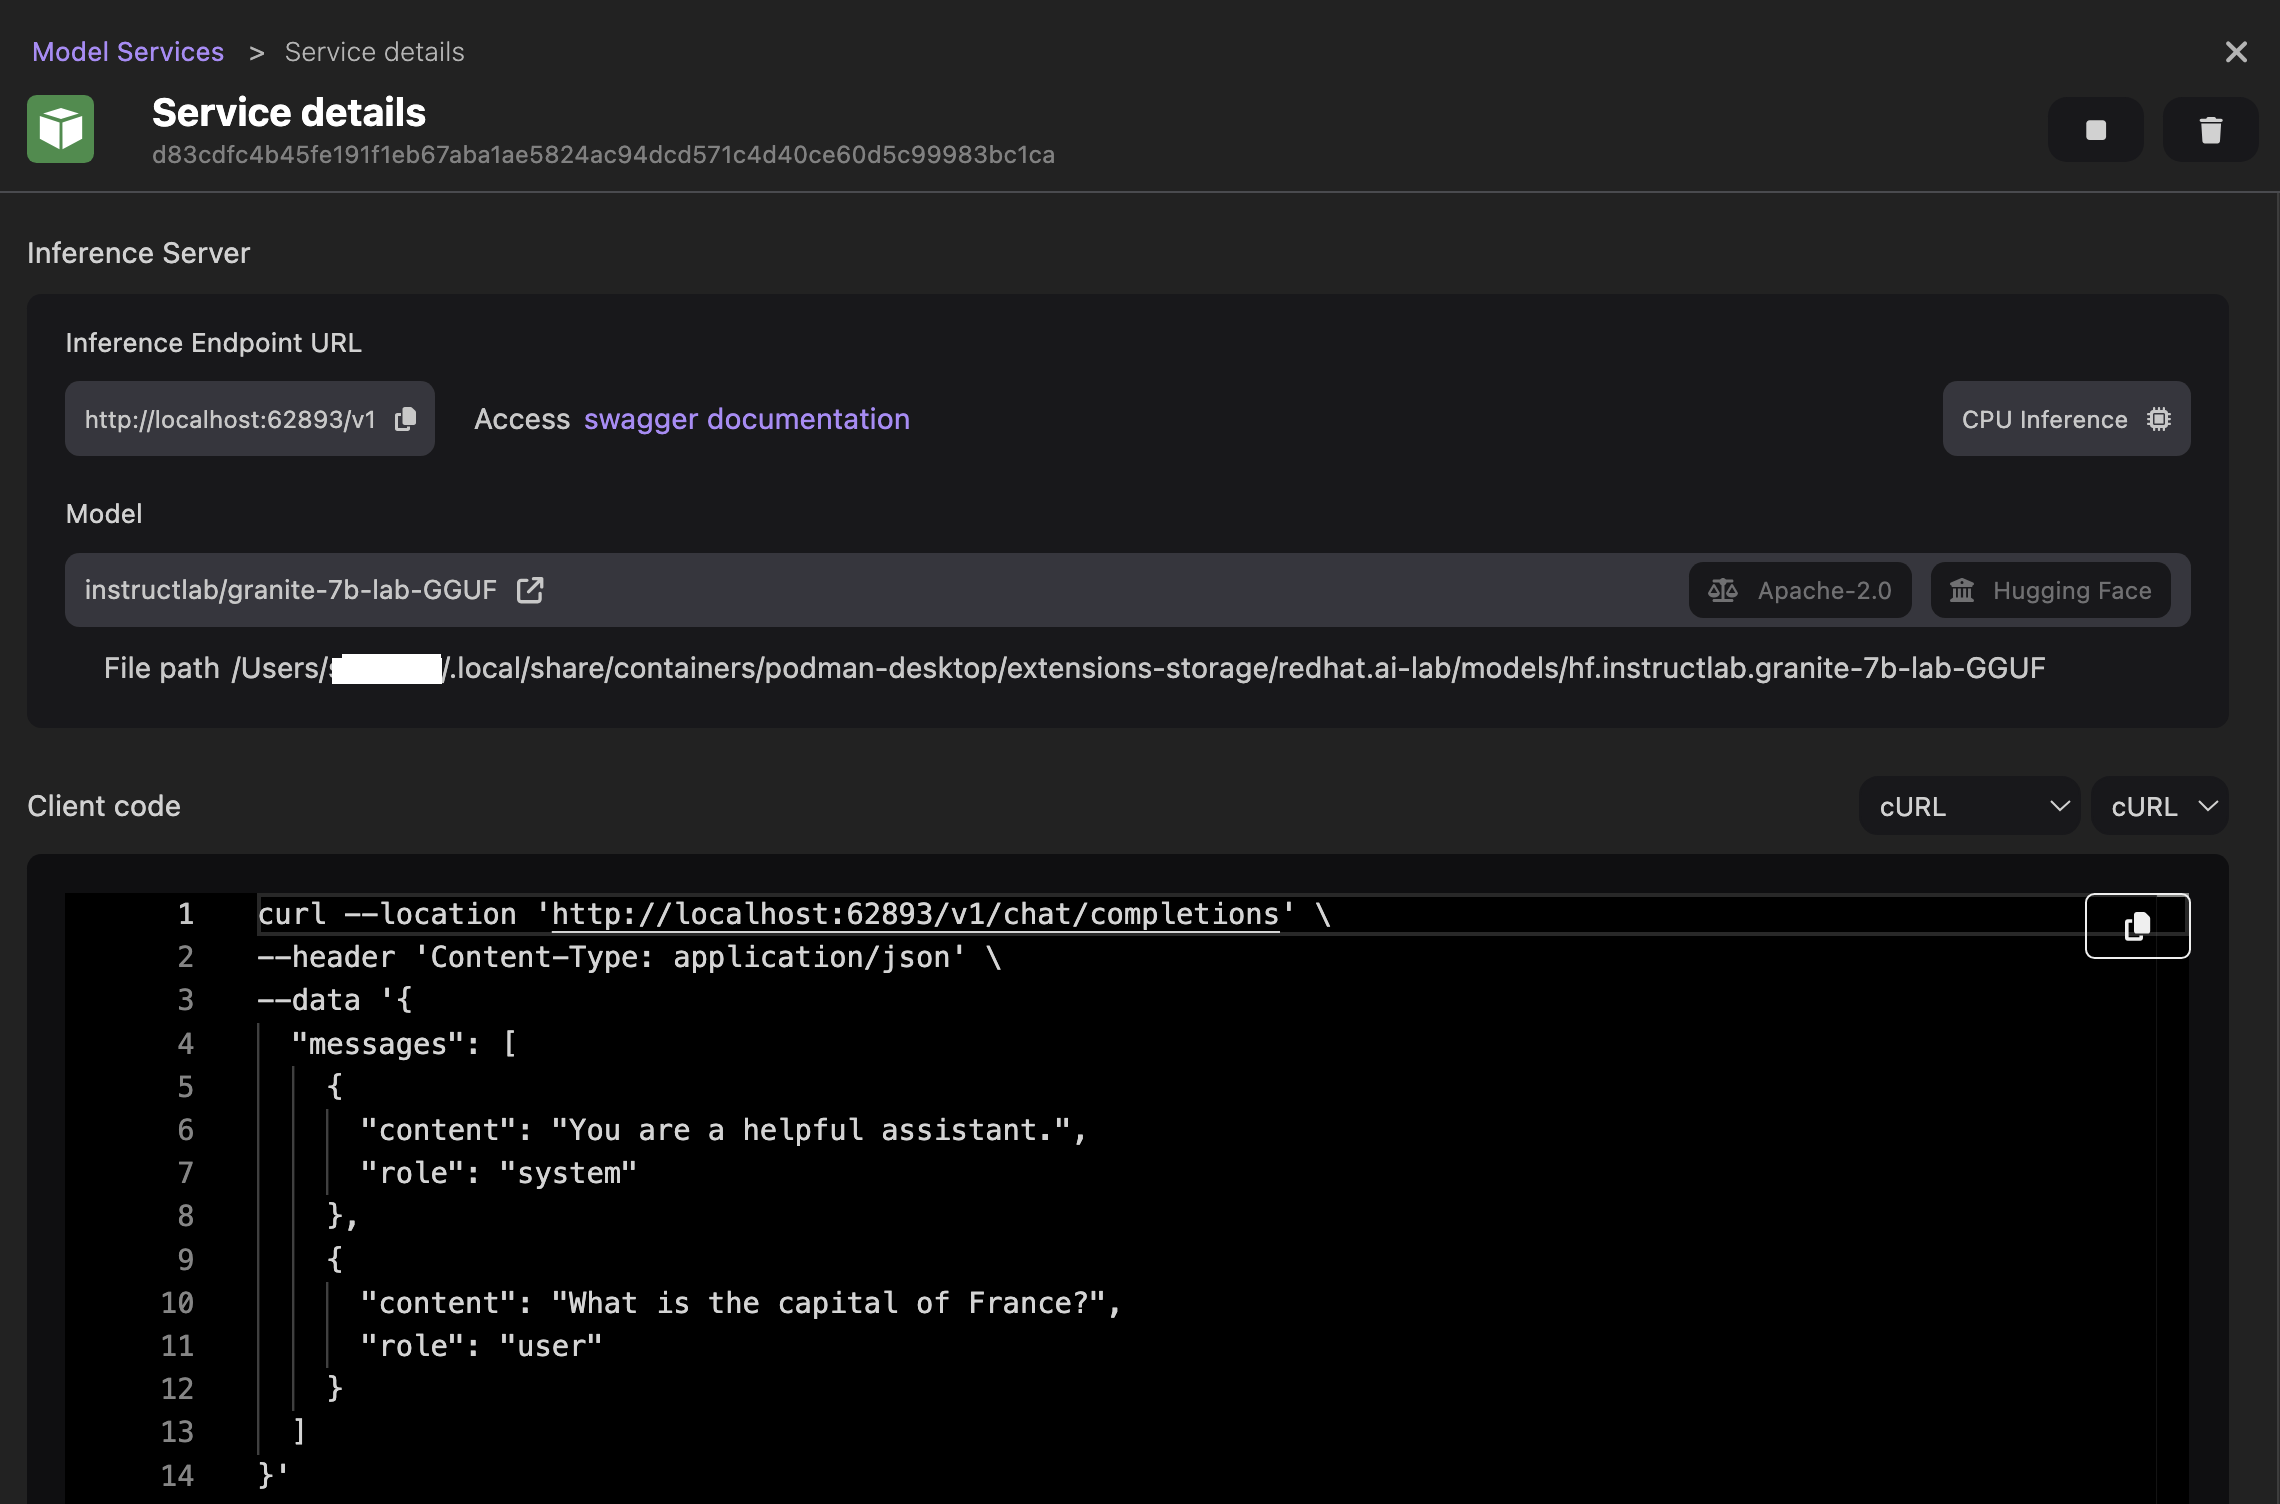Click line 10 of client code
Screen dimensions: 2280x1504
click(x=740, y=1303)
